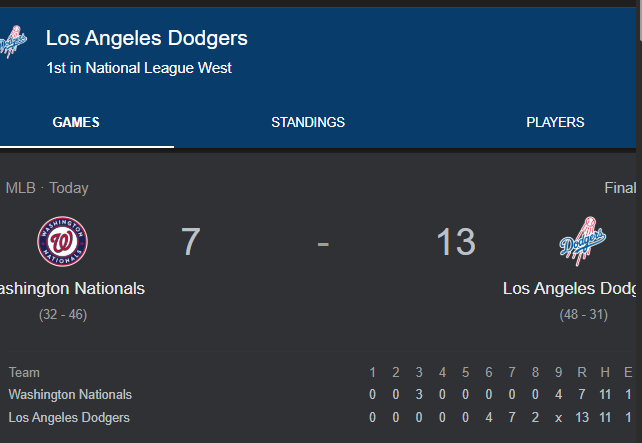
Task: Select the PLAYERS tab
Action: (555, 123)
